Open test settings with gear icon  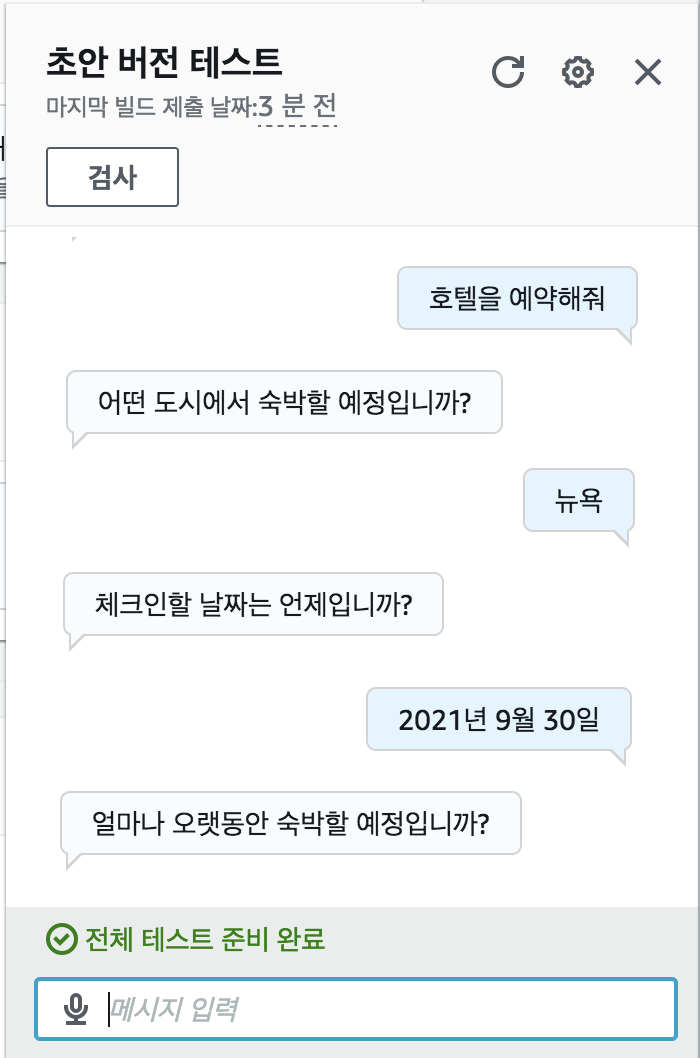click(578, 72)
